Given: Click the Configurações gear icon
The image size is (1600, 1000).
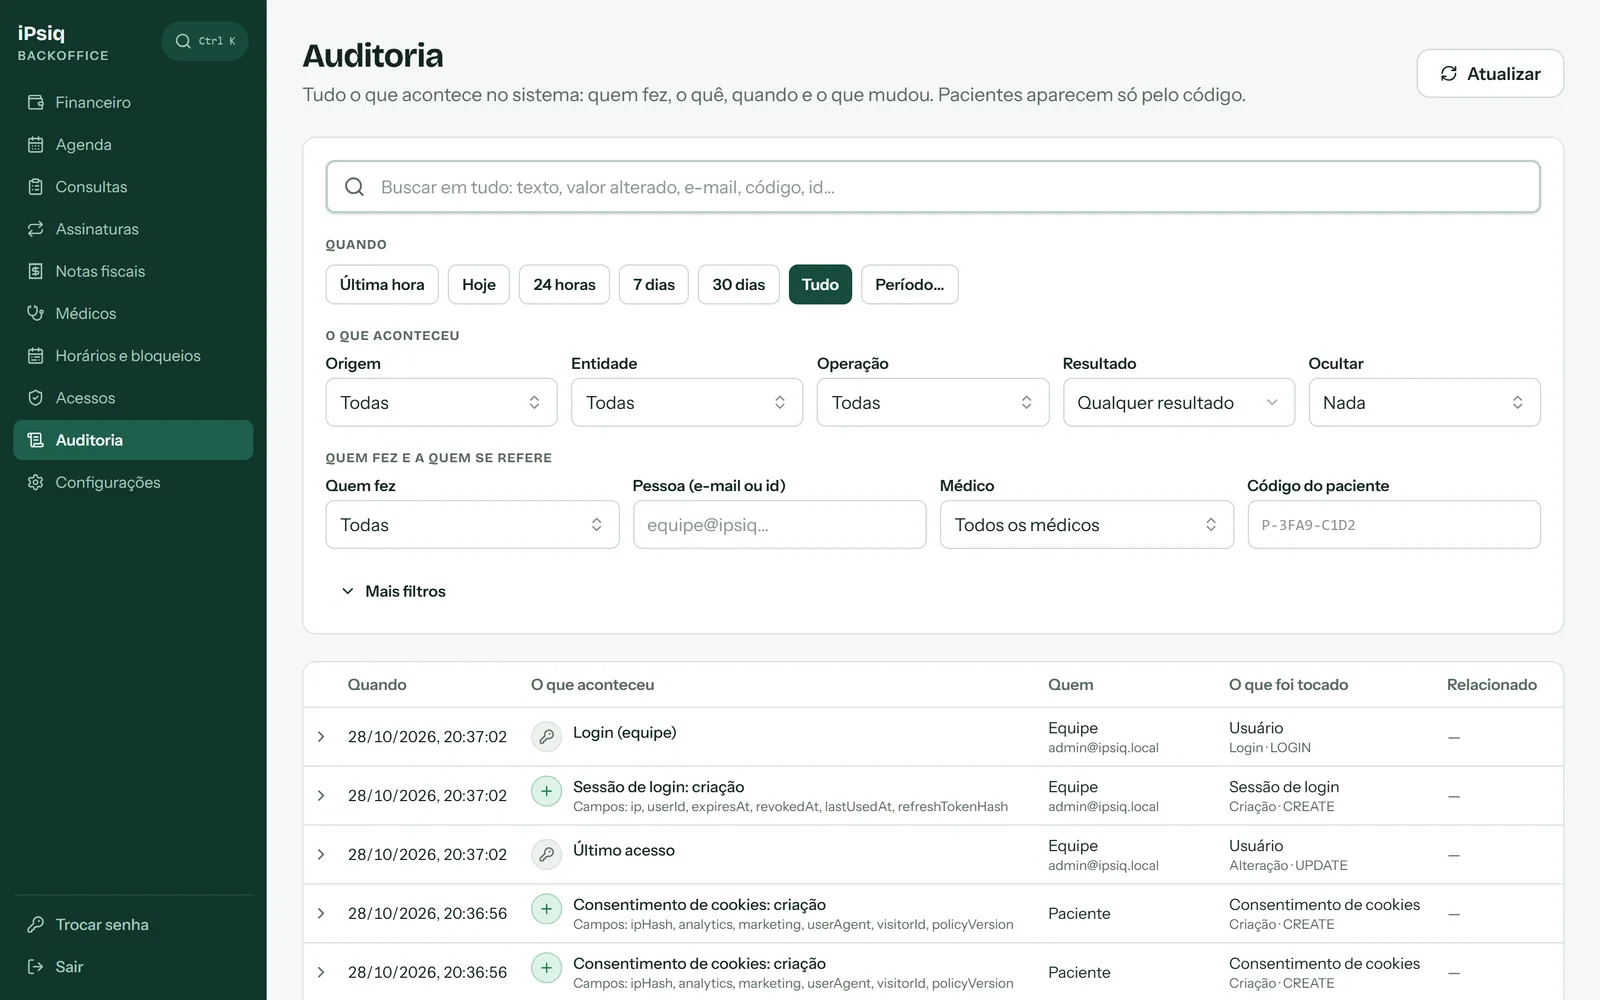Looking at the screenshot, I should coord(36,482).
